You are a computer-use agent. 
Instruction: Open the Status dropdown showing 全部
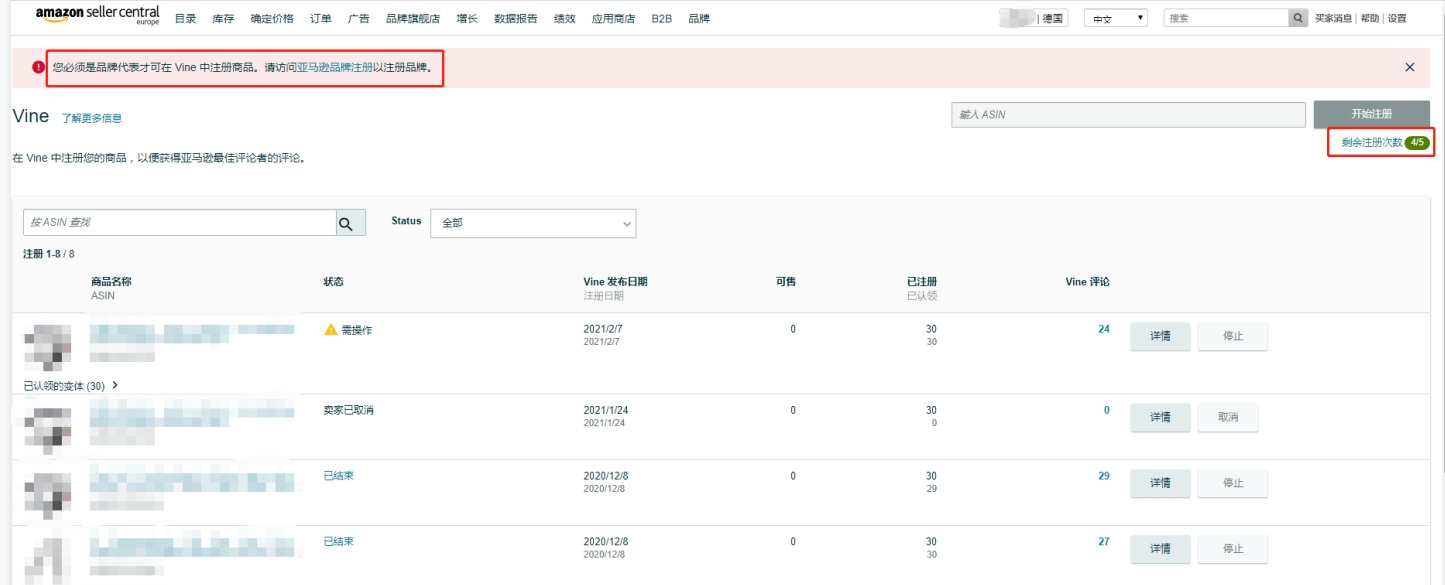point(533,223)
